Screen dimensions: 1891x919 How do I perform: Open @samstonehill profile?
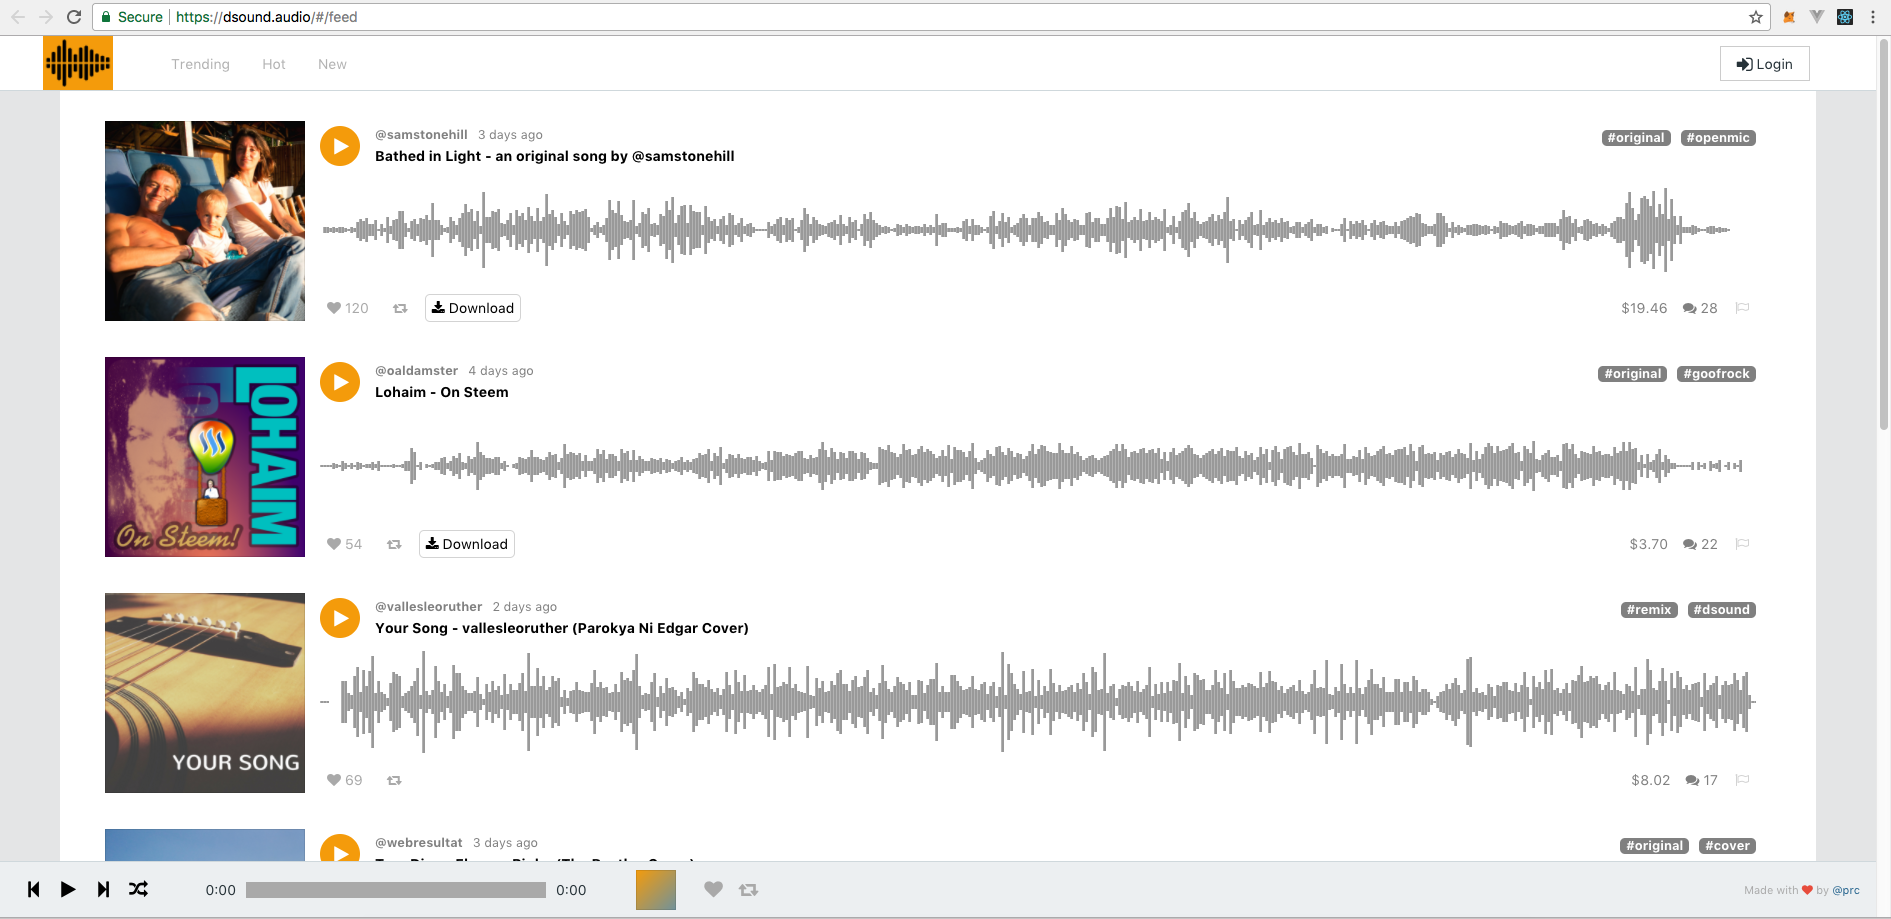click(421, 135)
